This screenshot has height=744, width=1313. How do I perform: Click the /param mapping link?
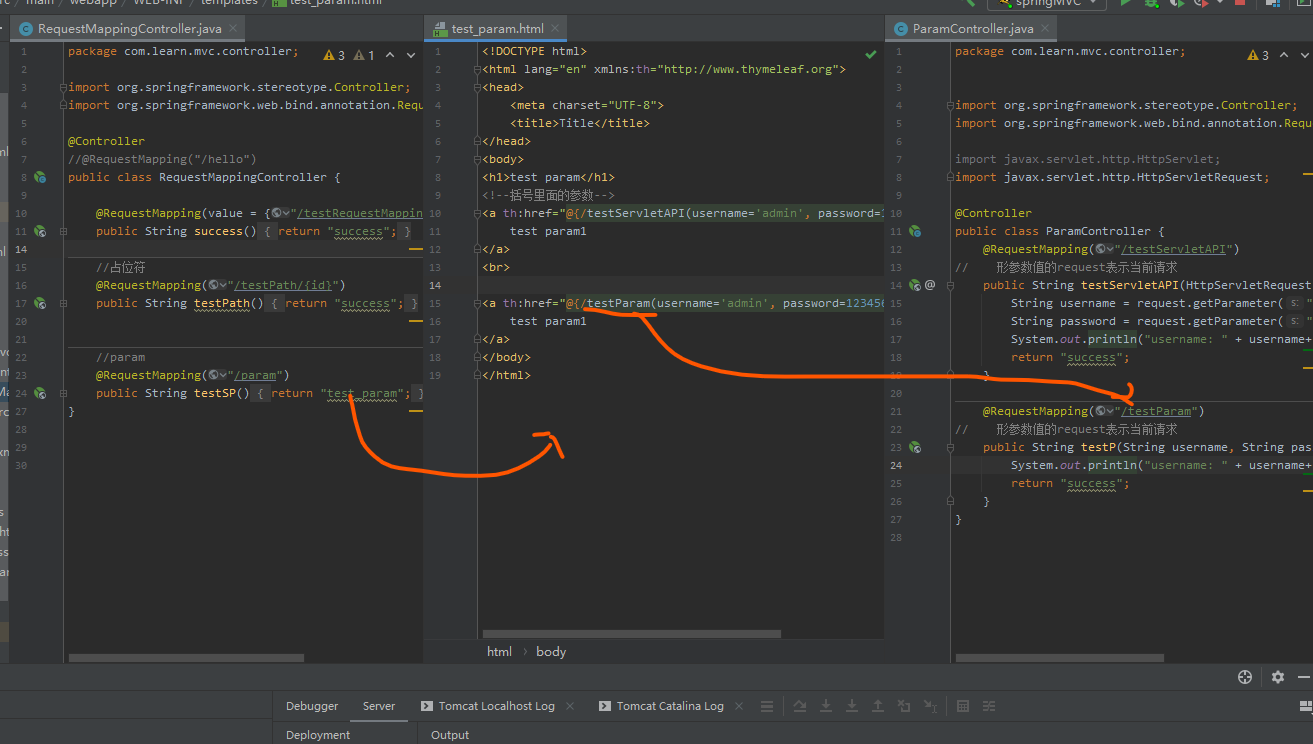click(x=255, y=375)
